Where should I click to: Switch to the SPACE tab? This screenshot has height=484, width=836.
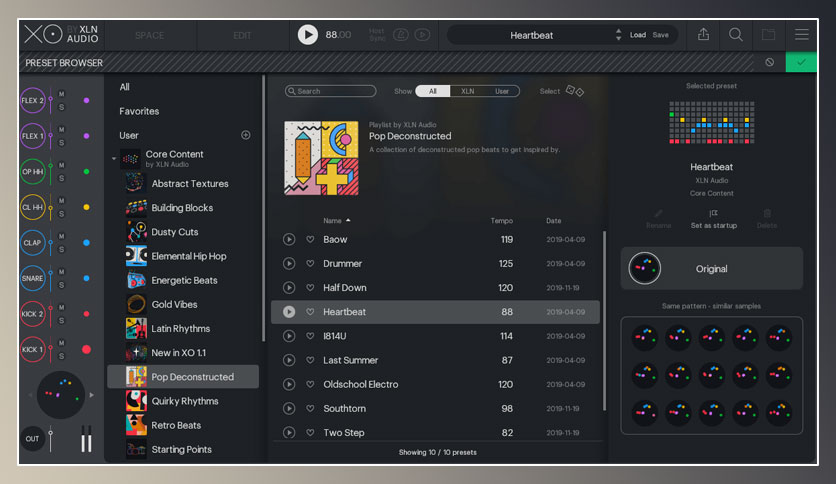(149, 35)
